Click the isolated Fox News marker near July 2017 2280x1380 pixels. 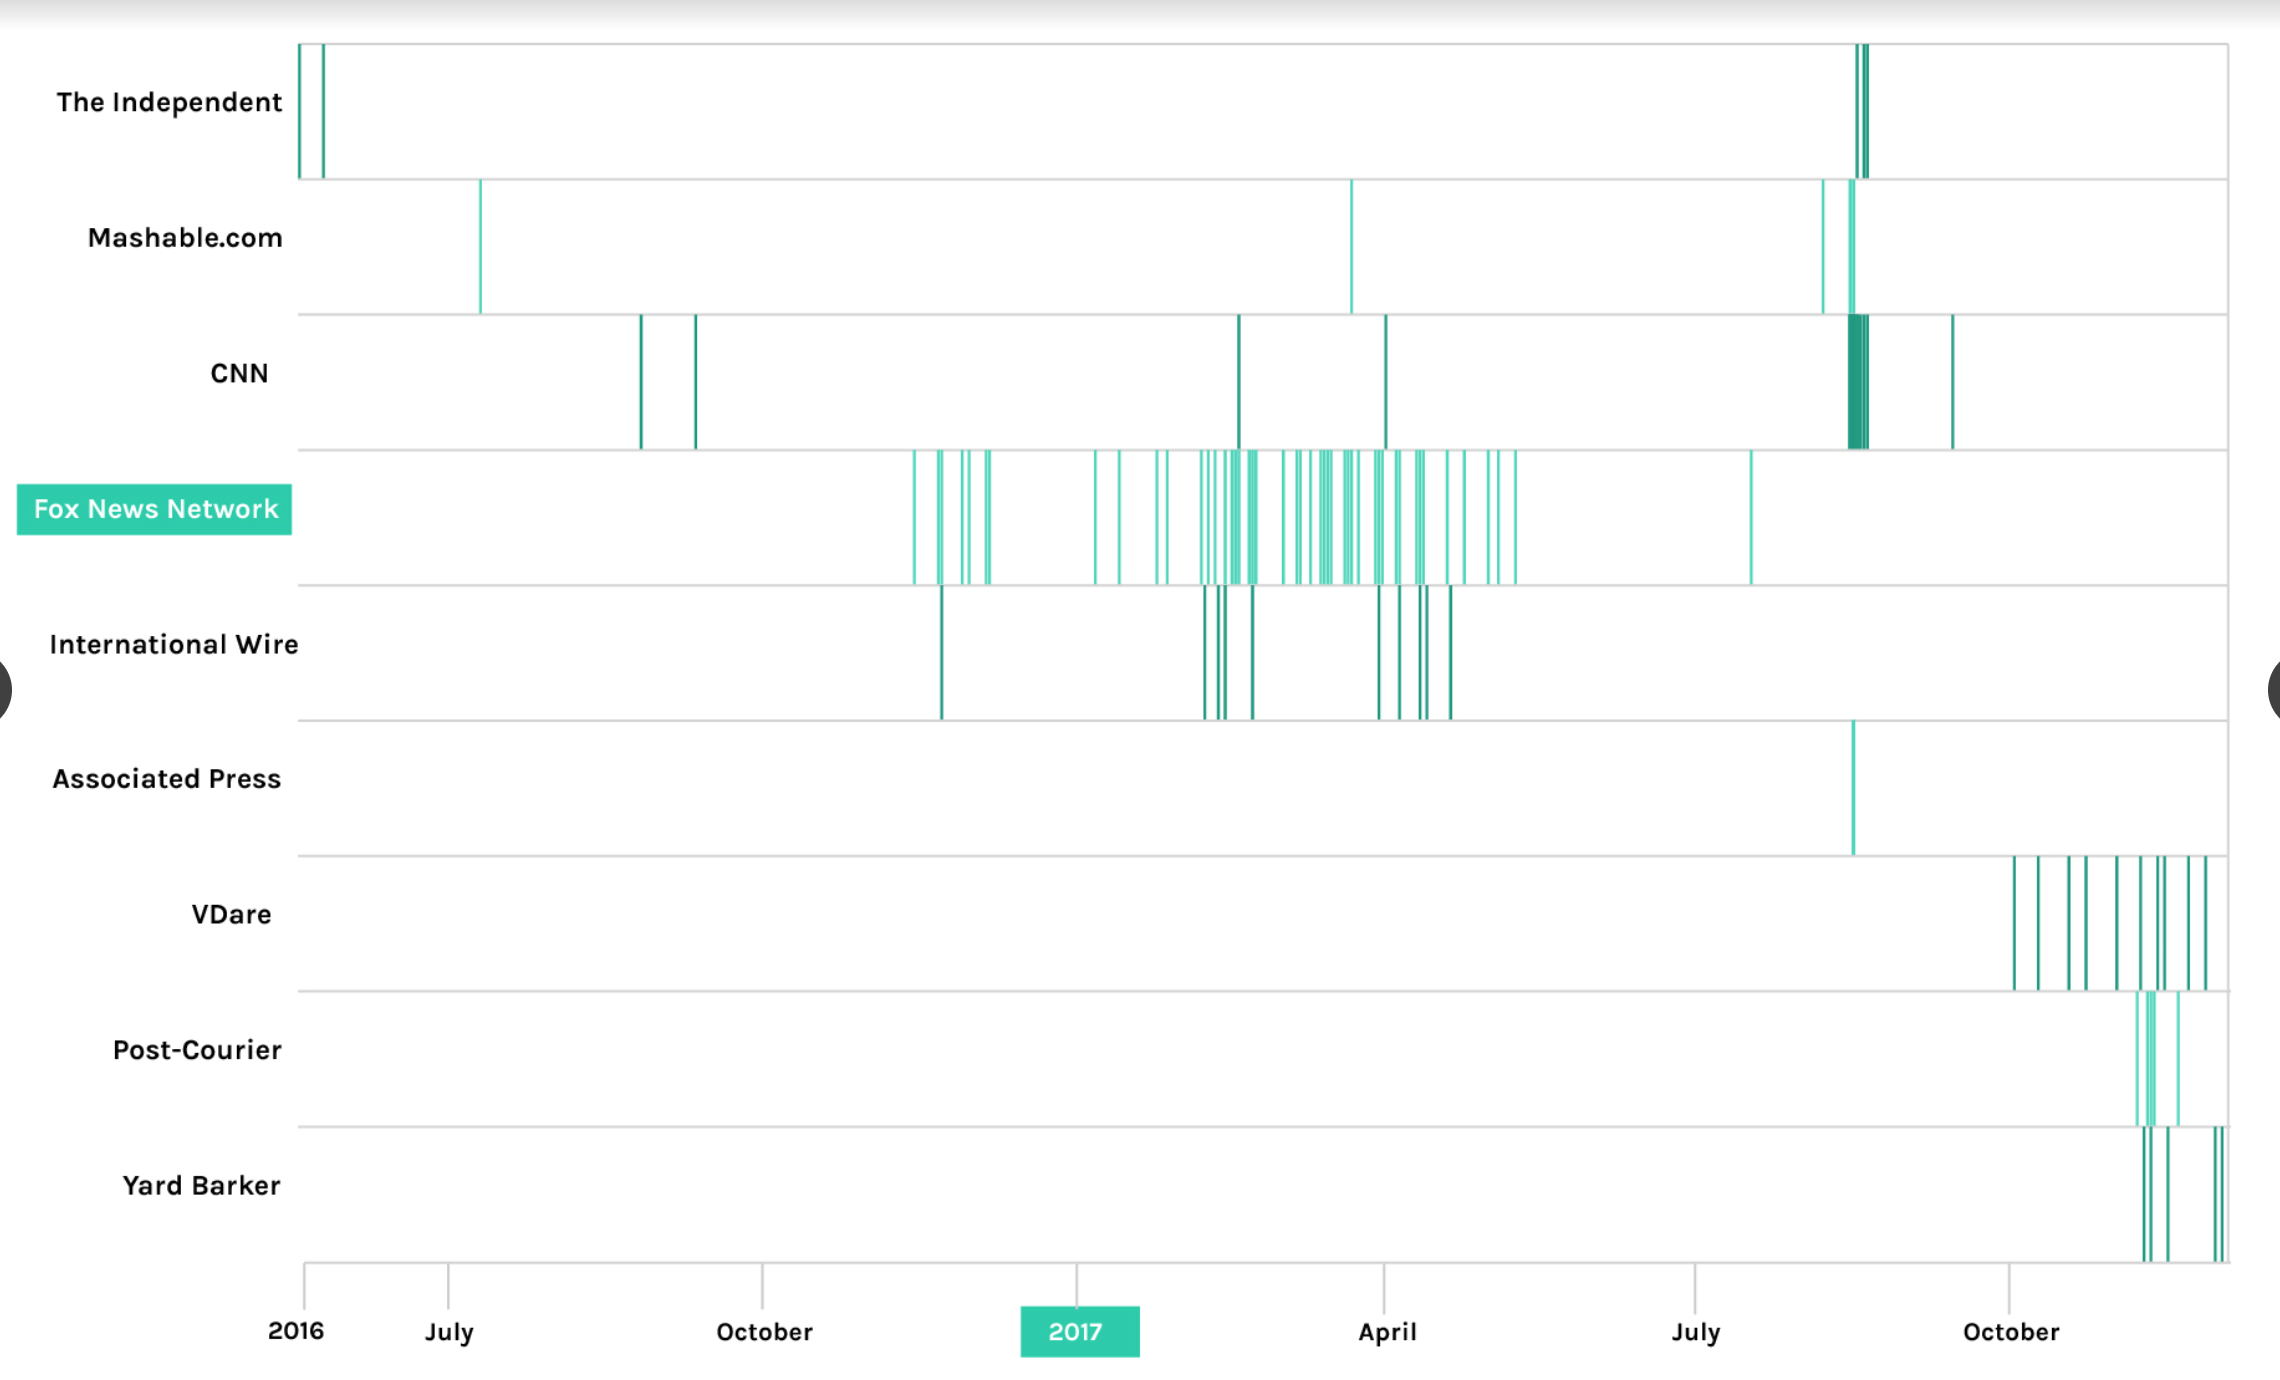point(1751,518)
